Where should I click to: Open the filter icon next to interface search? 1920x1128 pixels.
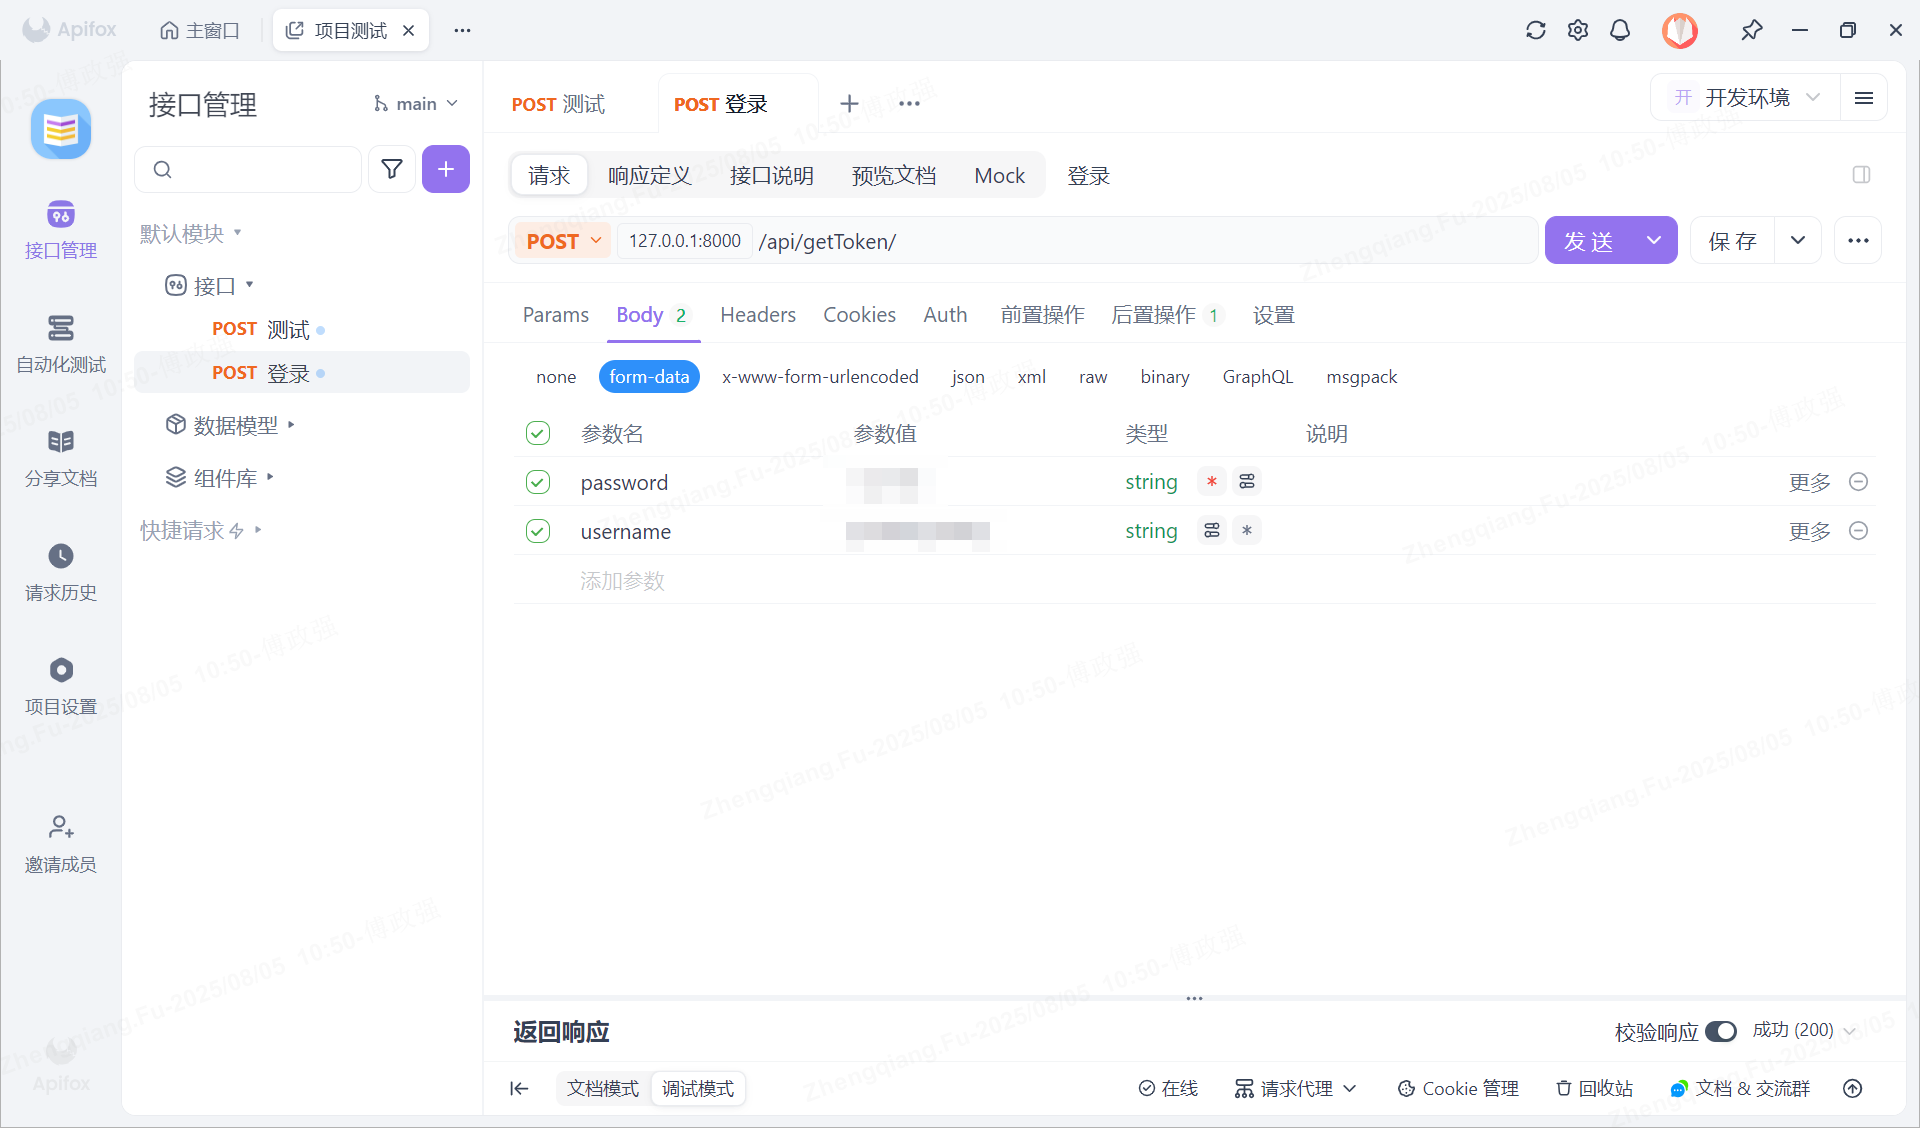click(x=392, y=169)
